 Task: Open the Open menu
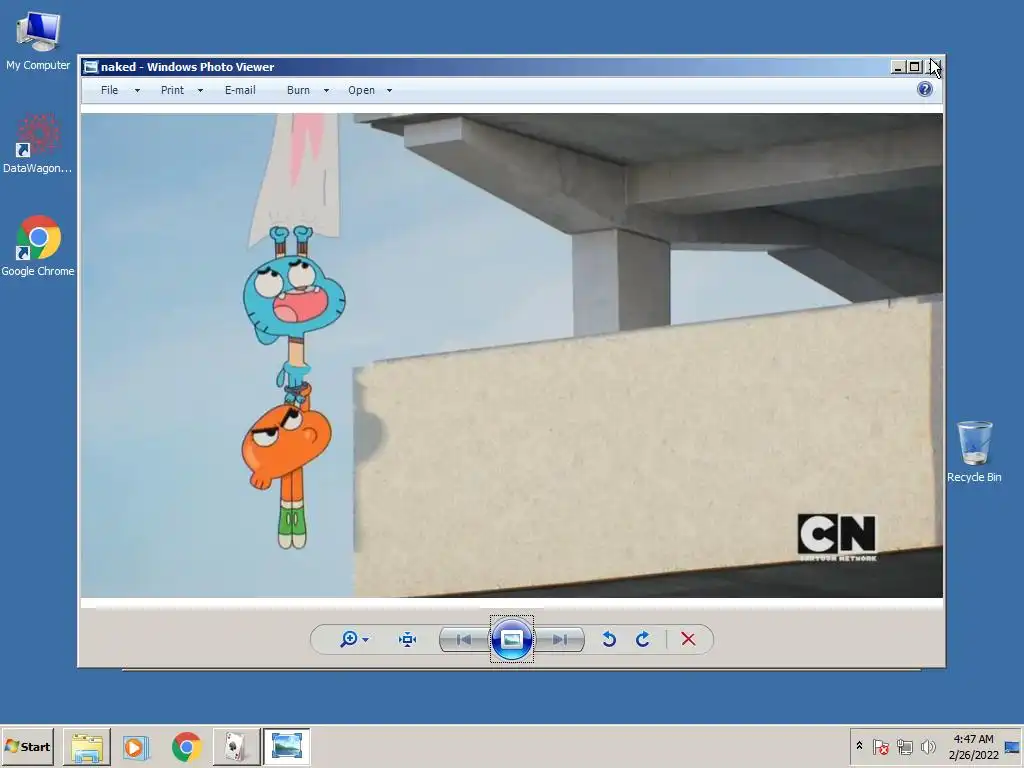click(x=361, y=90)
